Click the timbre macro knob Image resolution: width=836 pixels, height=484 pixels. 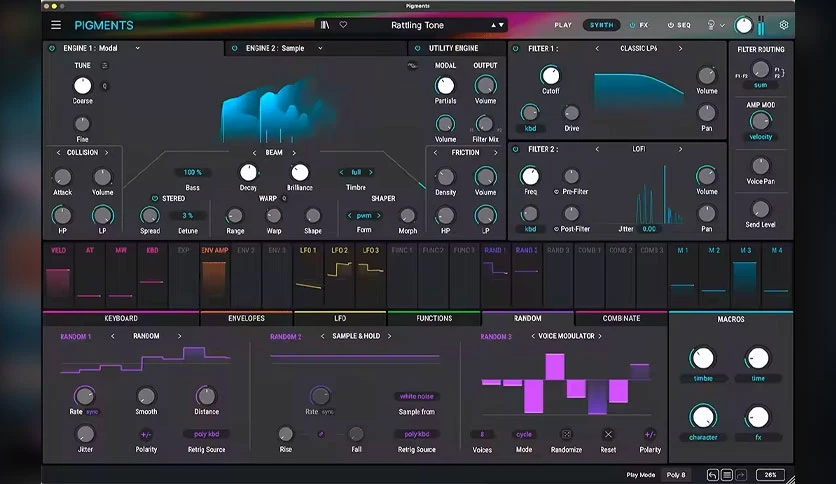[x=703, y=358]
